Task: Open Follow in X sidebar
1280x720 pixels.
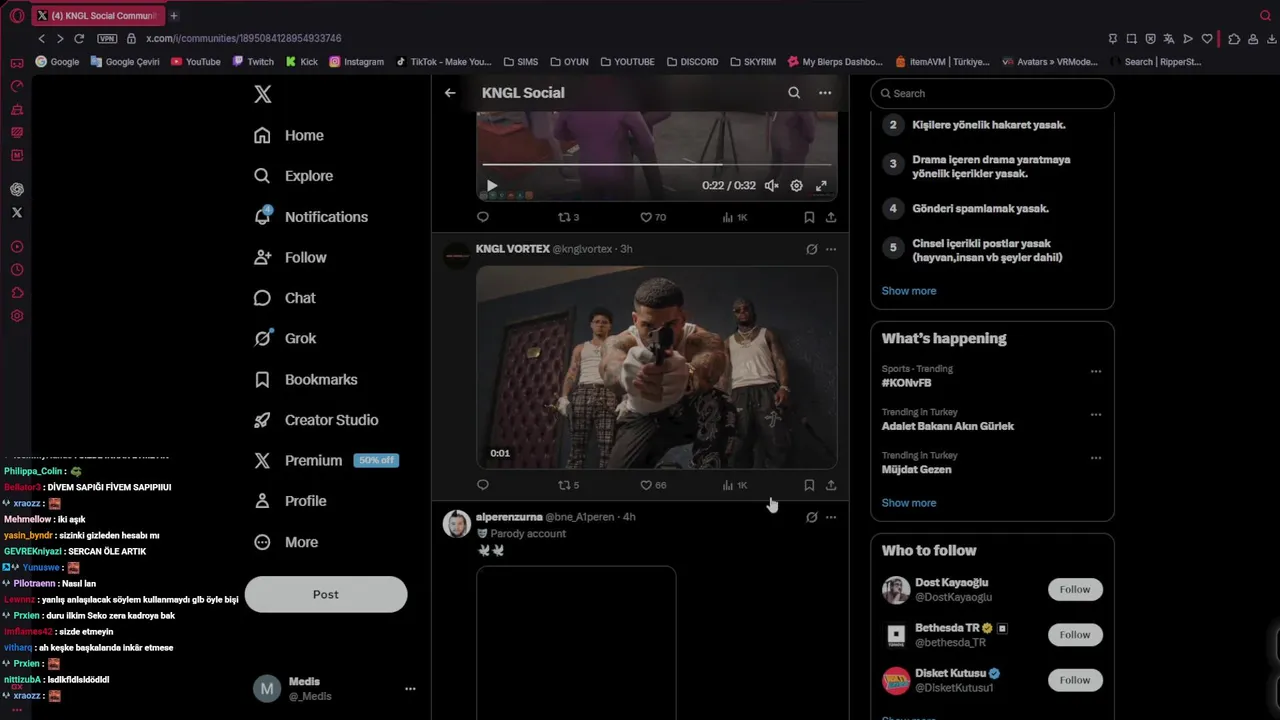Action: [290, 257]
